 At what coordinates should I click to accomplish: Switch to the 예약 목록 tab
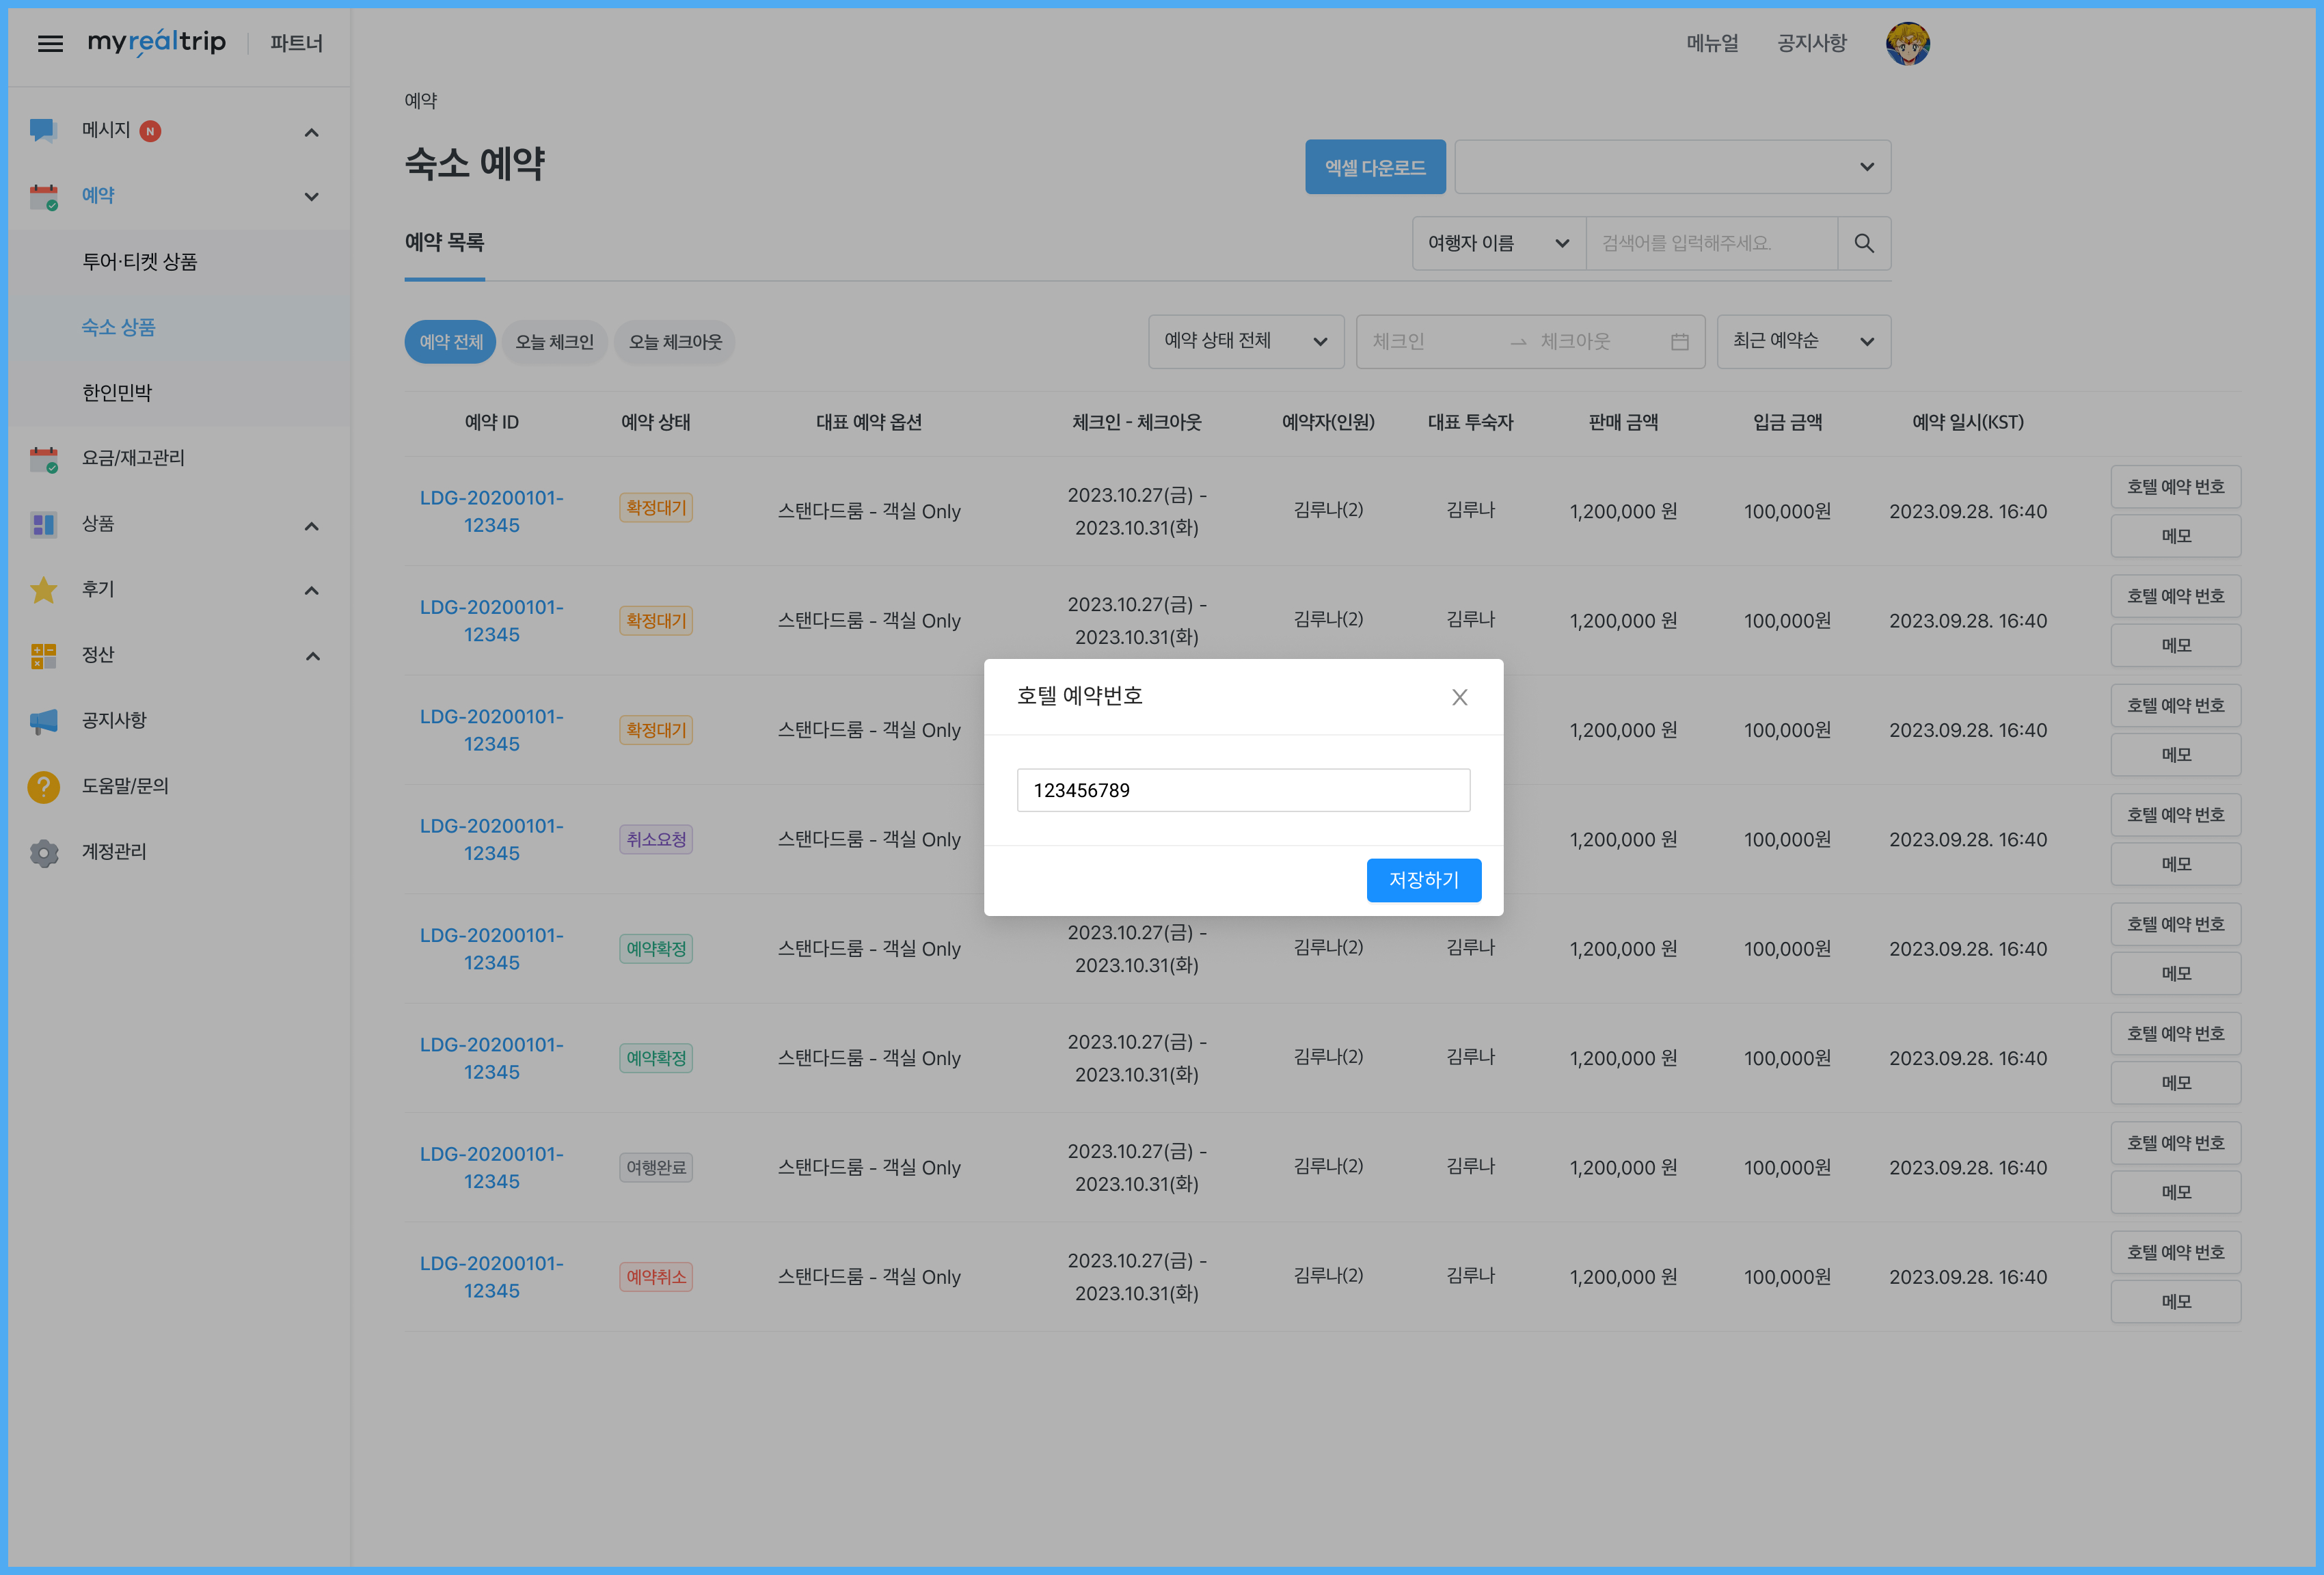coord(444,243)
